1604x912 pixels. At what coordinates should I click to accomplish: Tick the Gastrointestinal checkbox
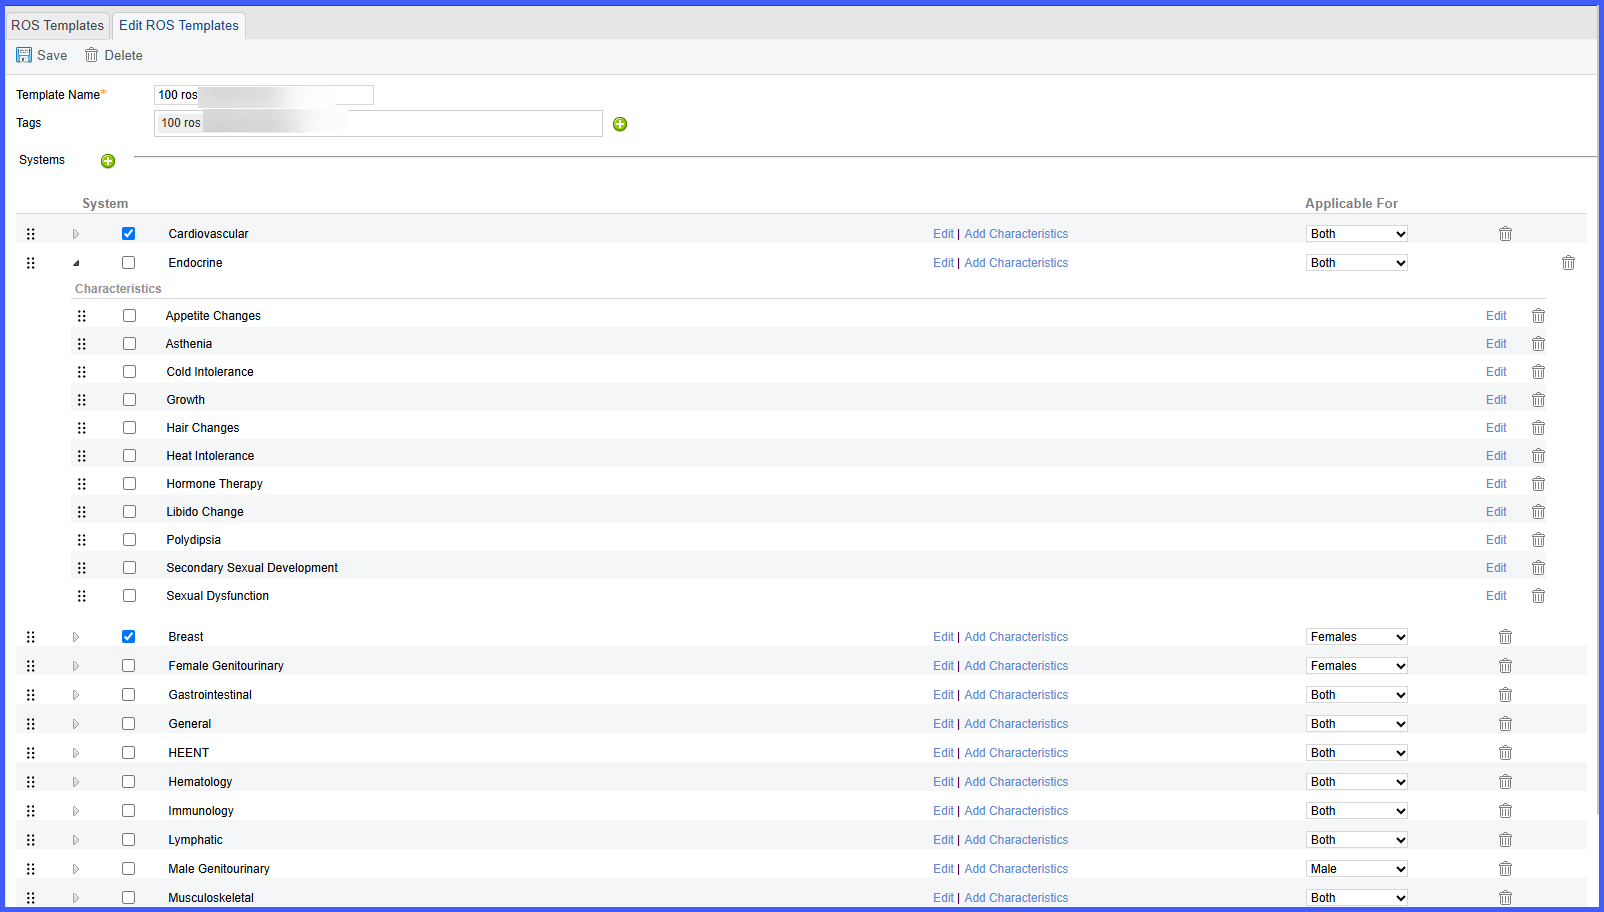pos(128,695)
